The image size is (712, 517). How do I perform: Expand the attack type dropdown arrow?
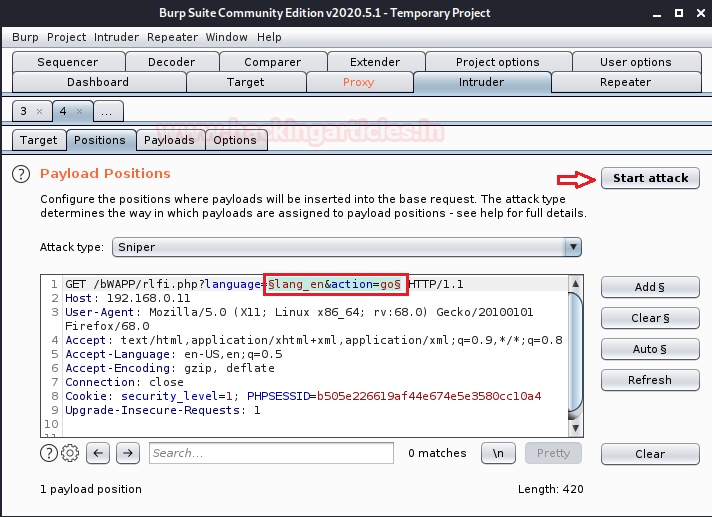point(574,247)
